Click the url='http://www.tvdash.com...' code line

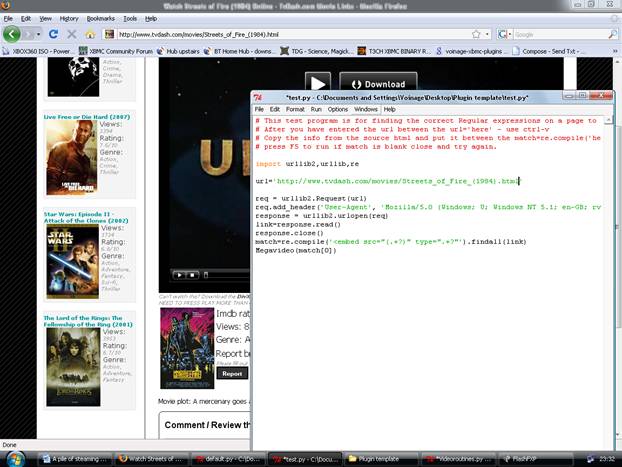(388, 181)
